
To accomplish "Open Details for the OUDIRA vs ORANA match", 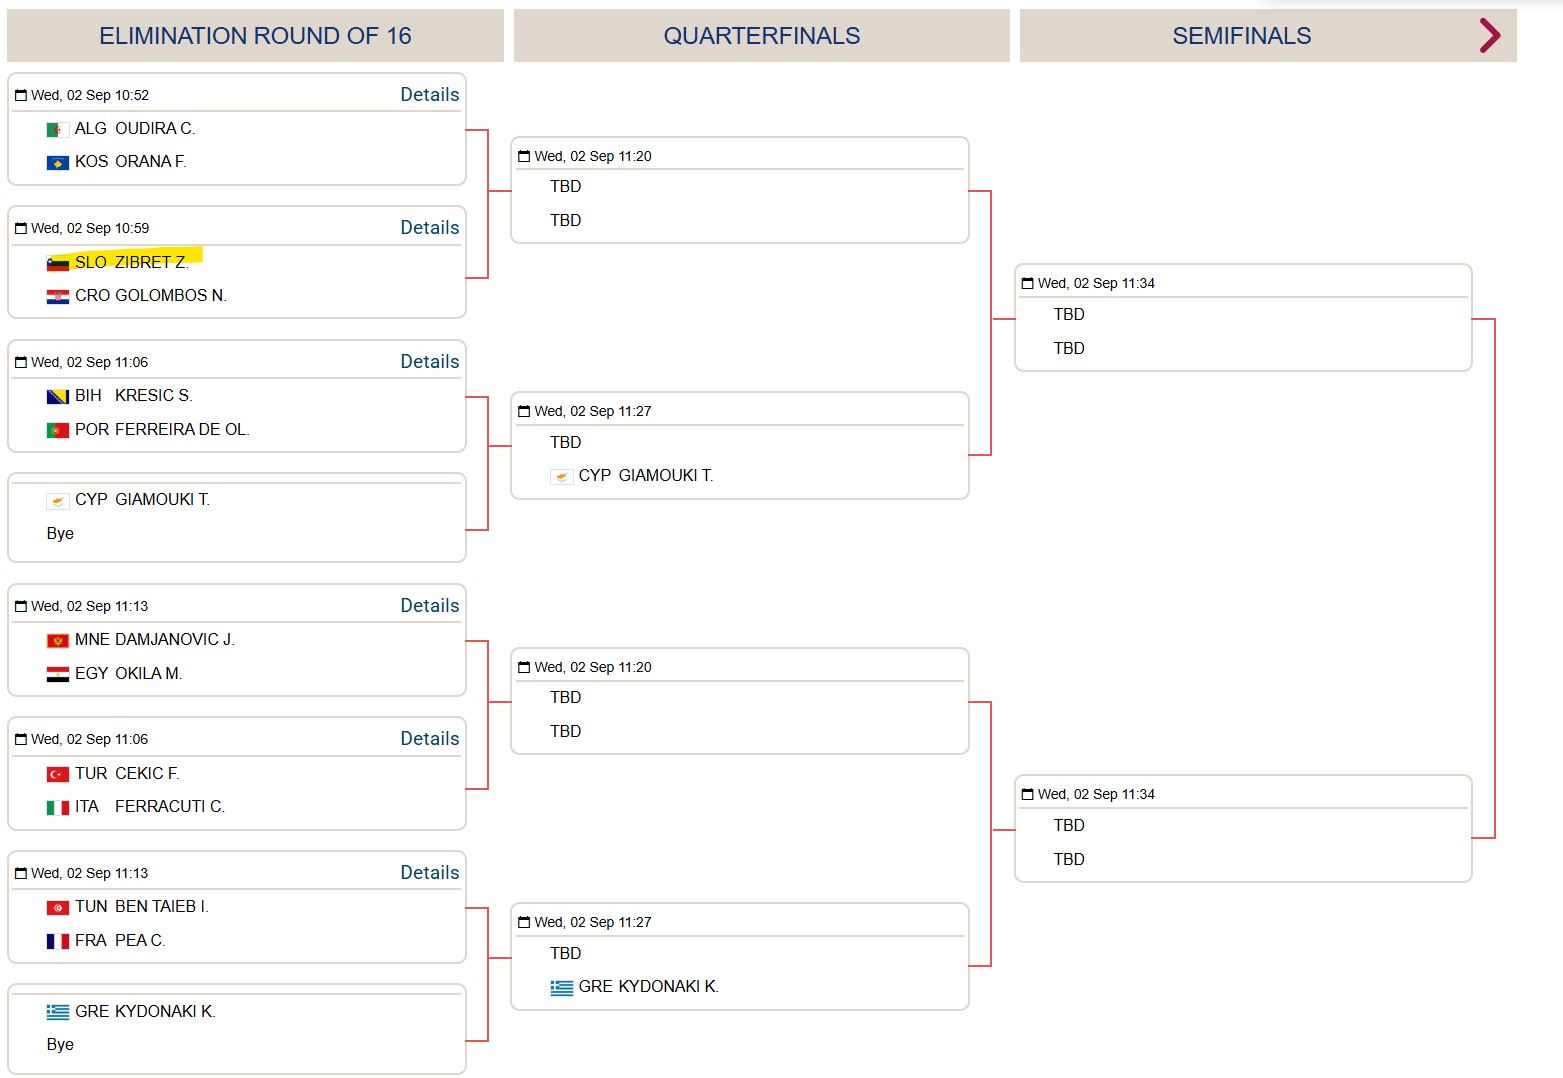I will click(x=430, y=95).
